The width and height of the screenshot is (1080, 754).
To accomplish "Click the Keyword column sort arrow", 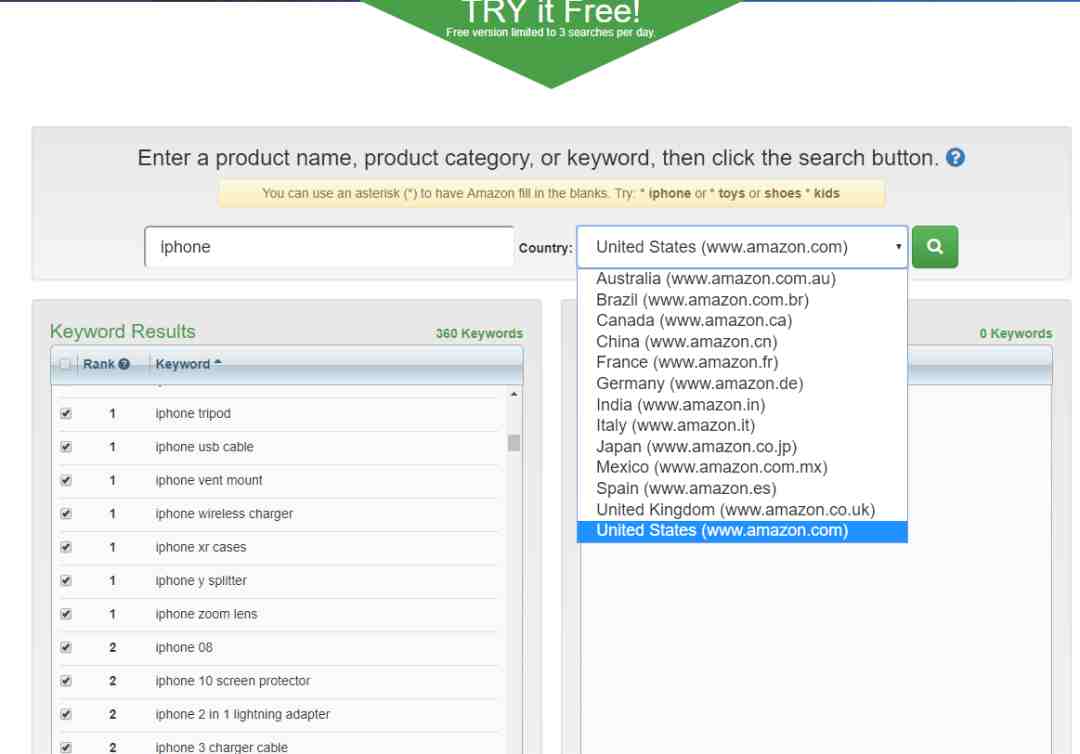I will pos(218,364).
